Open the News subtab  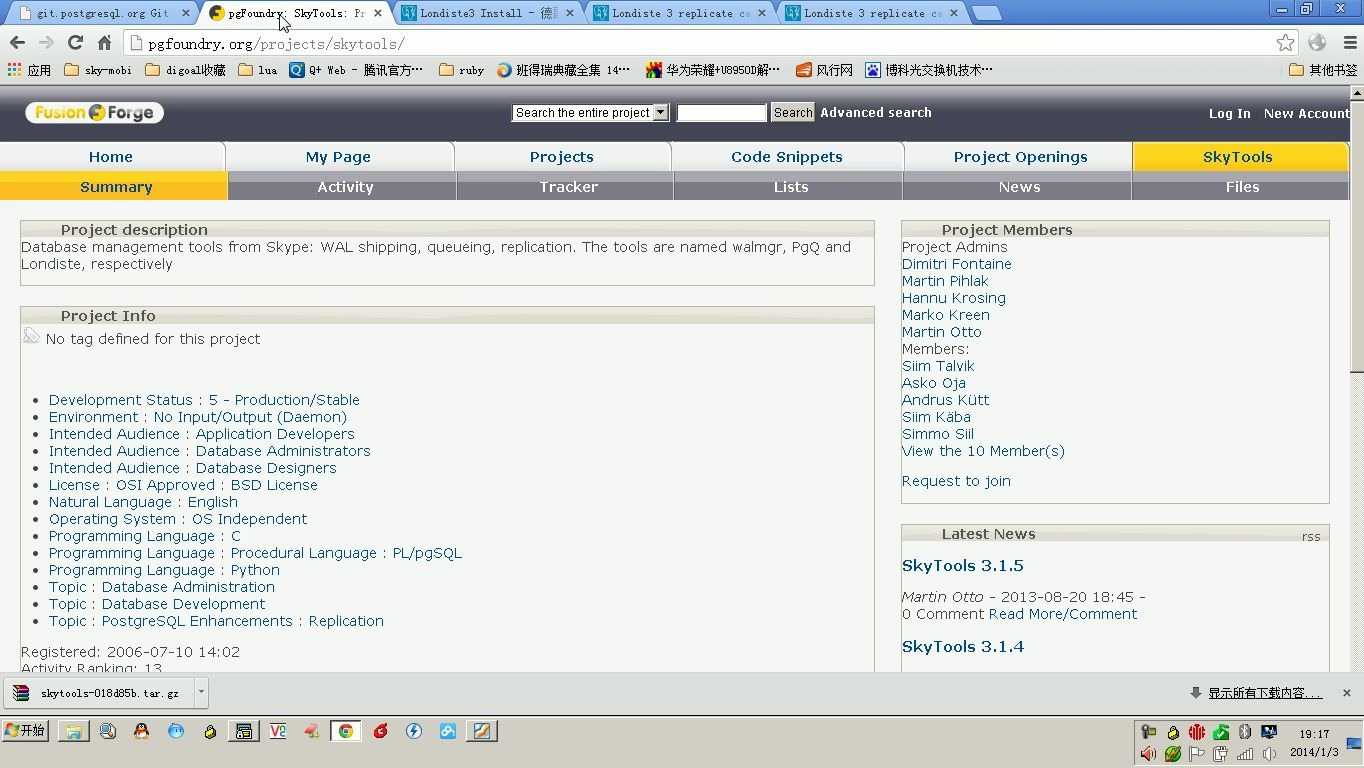(1019, 187)
